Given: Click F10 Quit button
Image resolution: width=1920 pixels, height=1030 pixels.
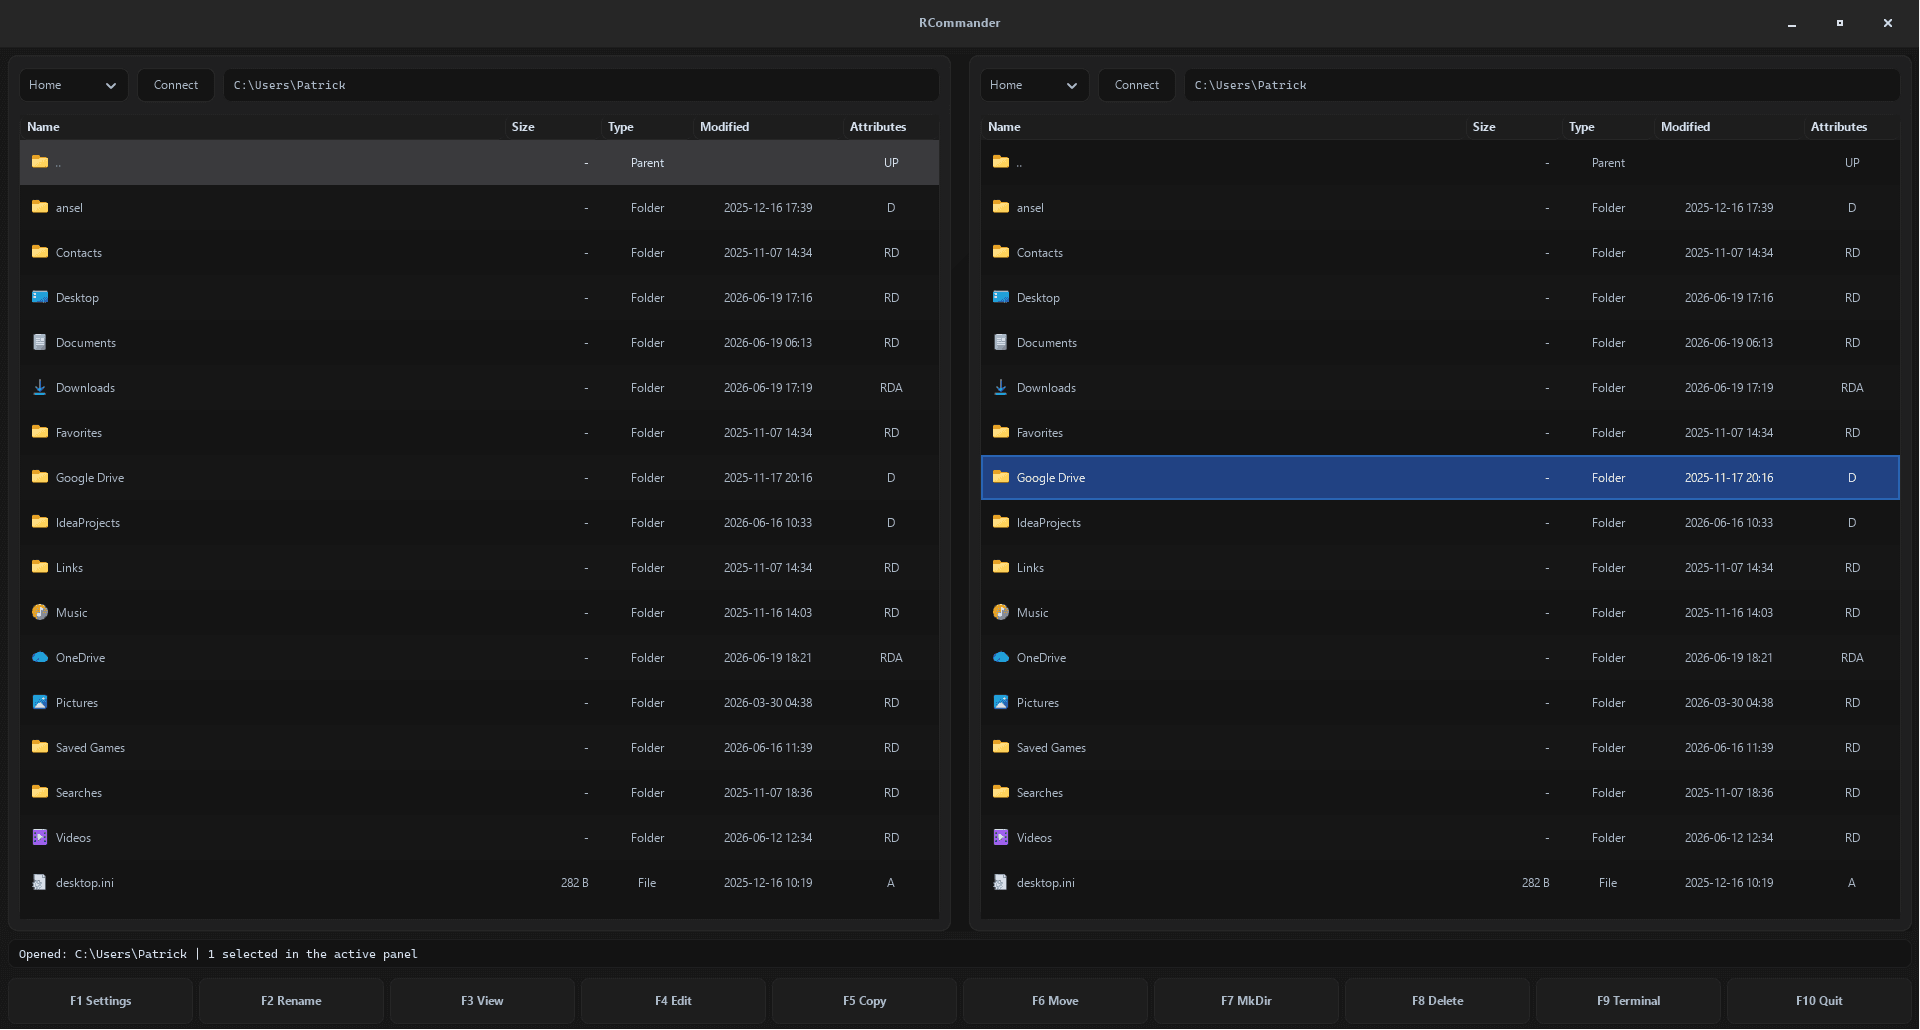Looking at the screenshot, I should tap(1820, 1001).
